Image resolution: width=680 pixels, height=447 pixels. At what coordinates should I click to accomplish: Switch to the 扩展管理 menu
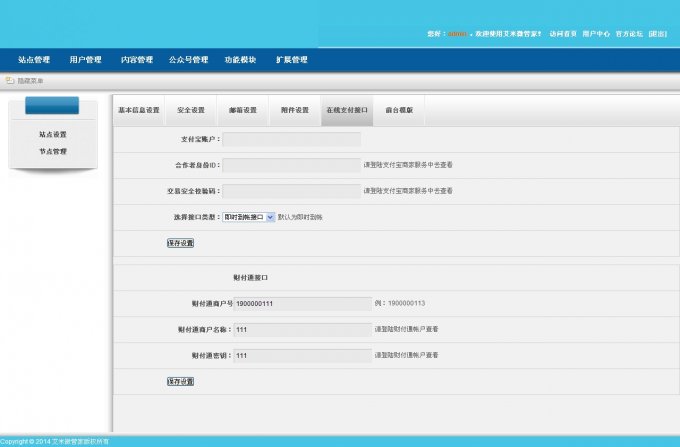point(292,60)
